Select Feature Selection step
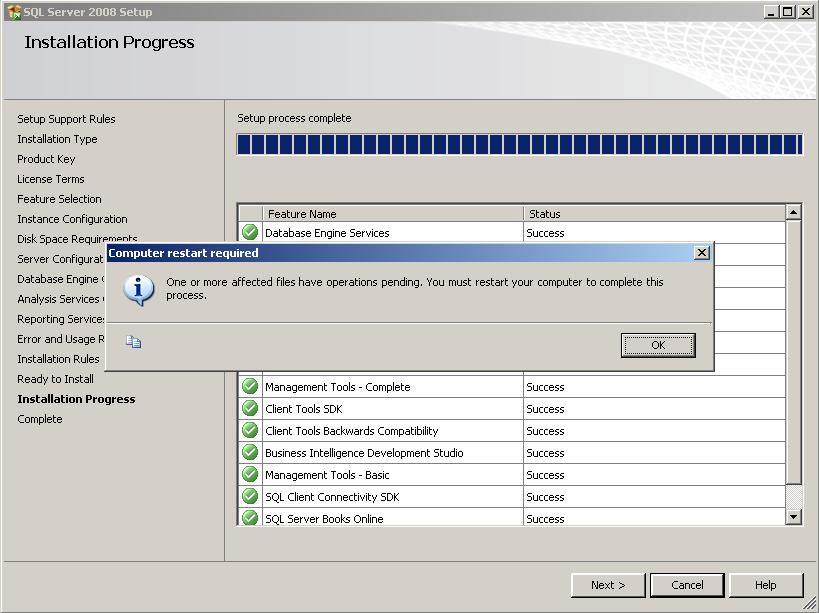819x613 pixels. (x=60, y=199)
